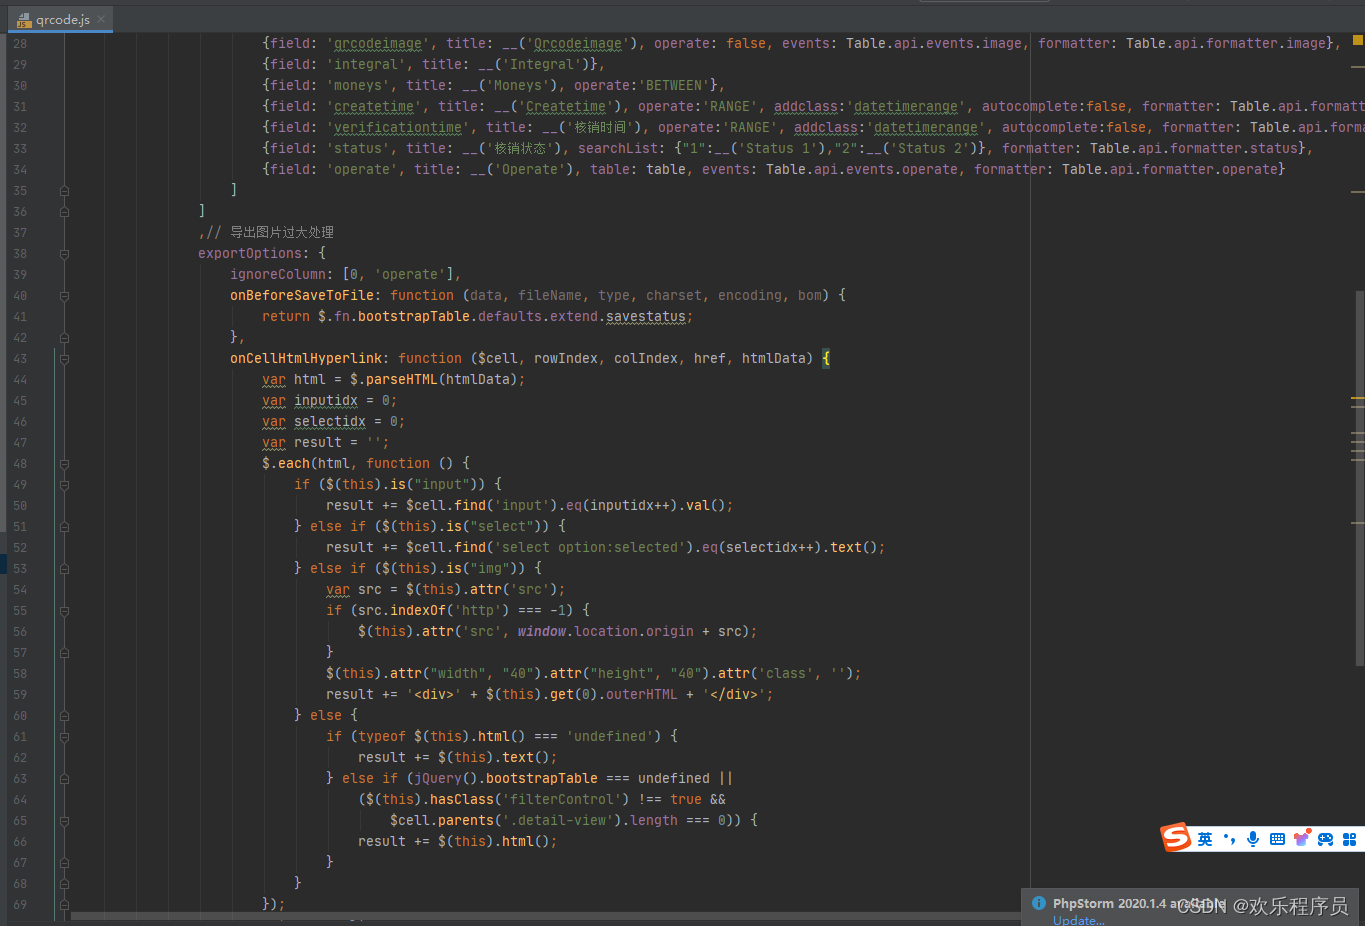Collapse the fold marker at line 42

click(64, 337)
